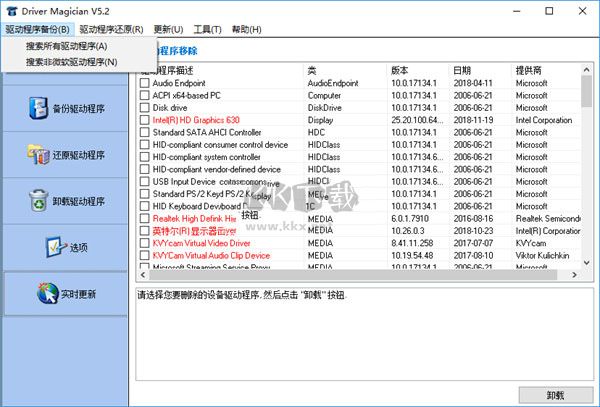Select 备份驱动程序 in the sidebar

65,108
